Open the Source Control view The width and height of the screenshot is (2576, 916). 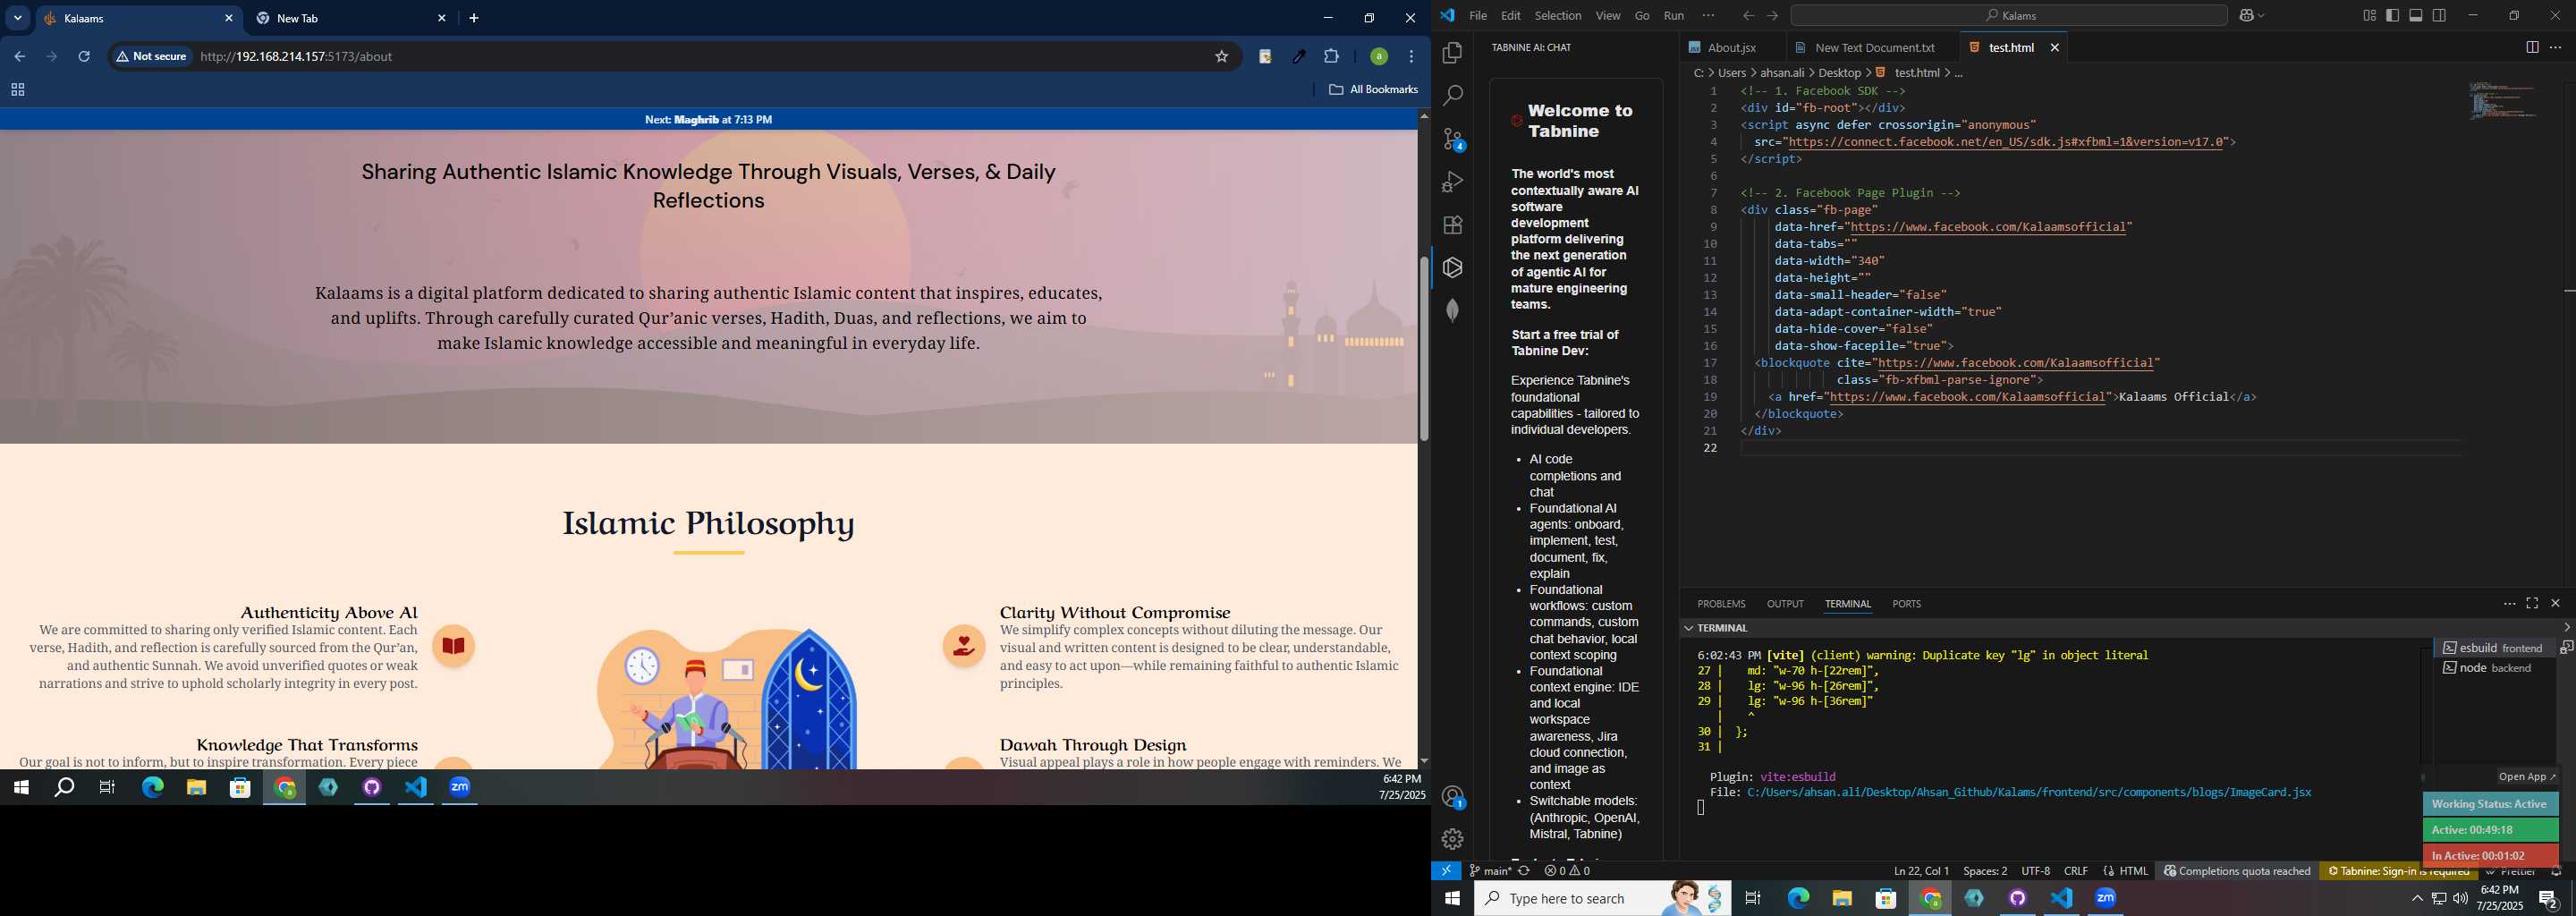(1453, 139)
